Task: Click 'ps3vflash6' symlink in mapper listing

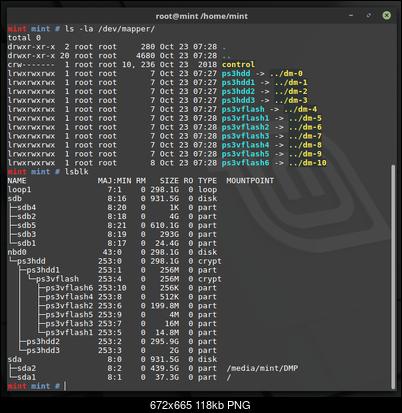Action: click(x=245, y=163)
